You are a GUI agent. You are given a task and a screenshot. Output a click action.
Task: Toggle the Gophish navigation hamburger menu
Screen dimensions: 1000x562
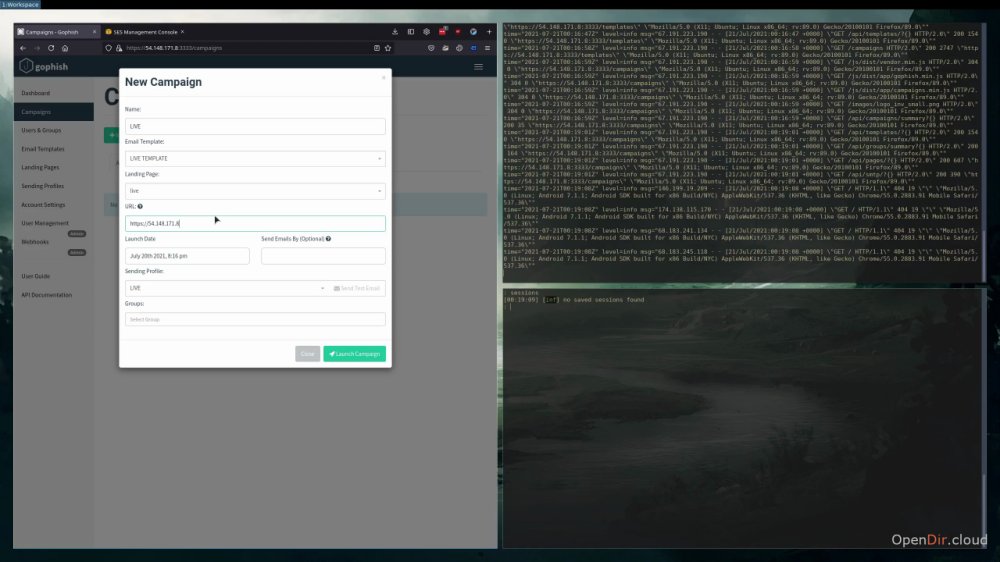[x=478, y=66]
